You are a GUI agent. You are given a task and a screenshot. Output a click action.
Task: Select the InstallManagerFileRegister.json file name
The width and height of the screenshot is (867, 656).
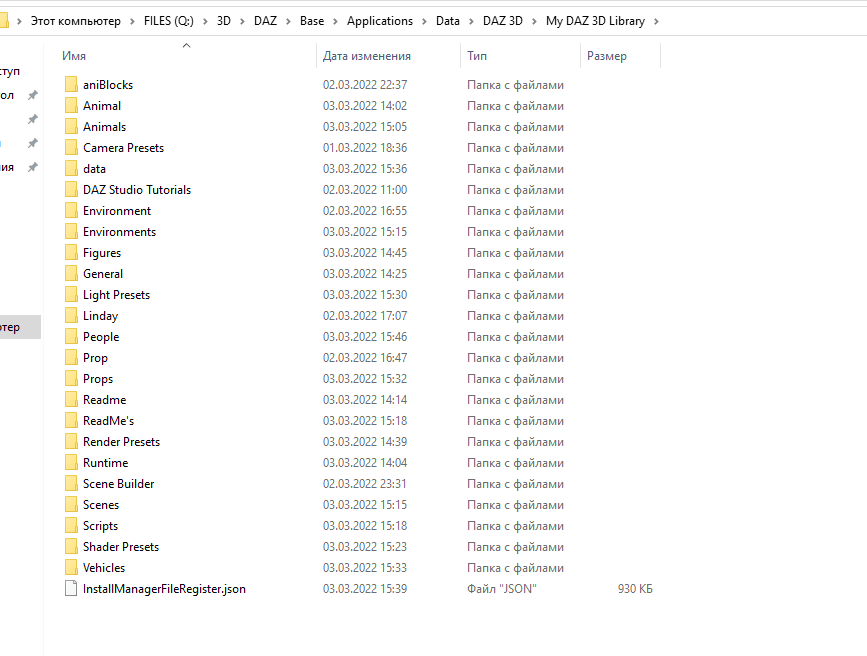point(164,589)
